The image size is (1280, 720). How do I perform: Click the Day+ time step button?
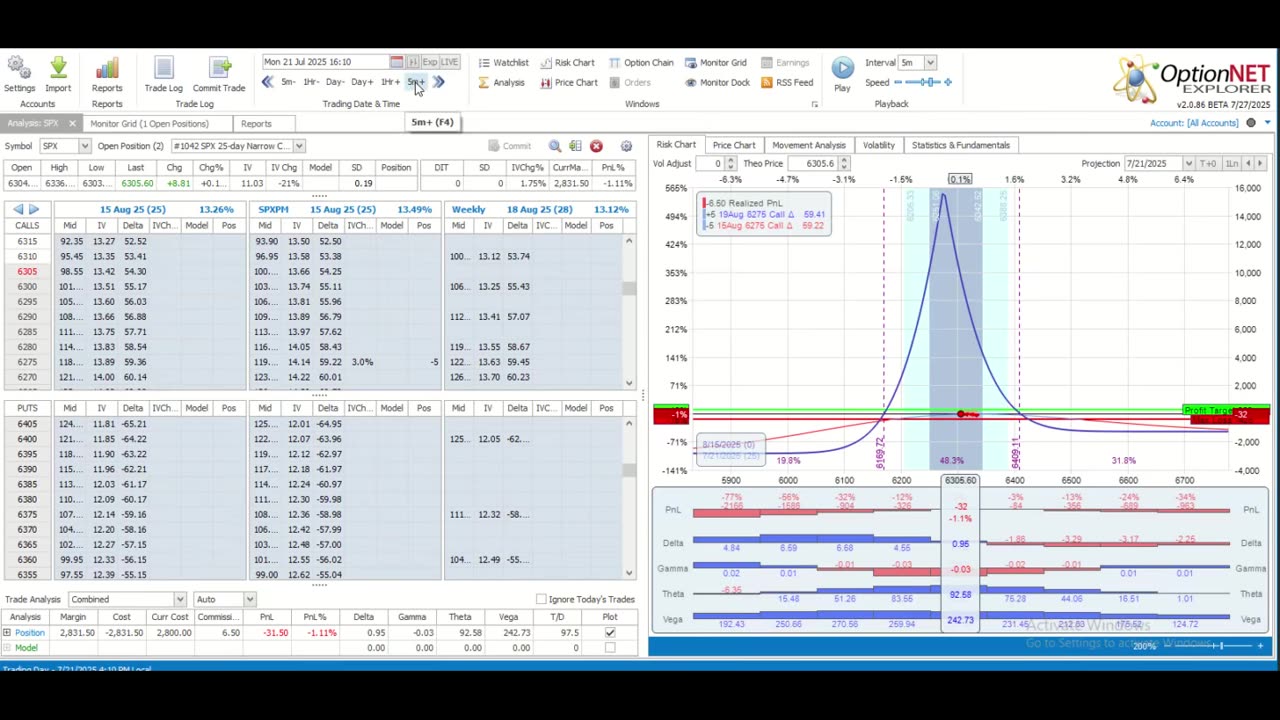click(x=361, y=82)
